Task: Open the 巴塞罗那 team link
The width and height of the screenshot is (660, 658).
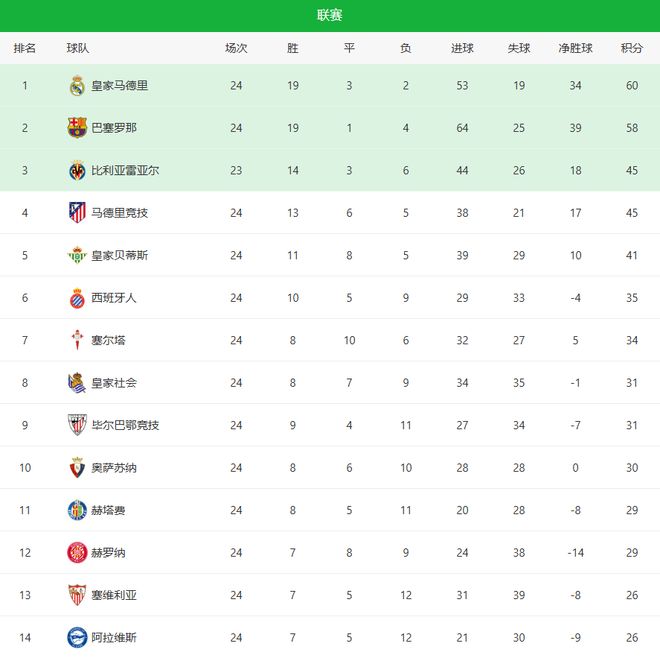Action: pyautogui.click(x=114, y=128)
